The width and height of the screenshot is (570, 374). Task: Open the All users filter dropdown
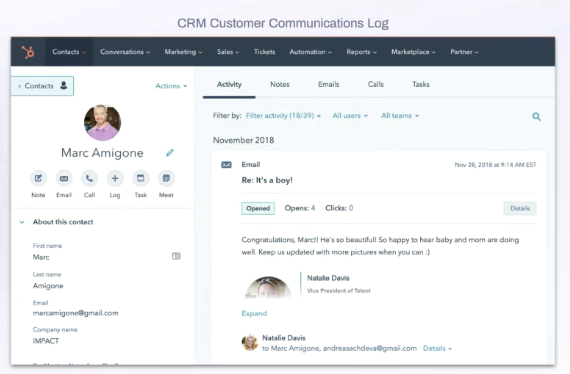(350, 116)
